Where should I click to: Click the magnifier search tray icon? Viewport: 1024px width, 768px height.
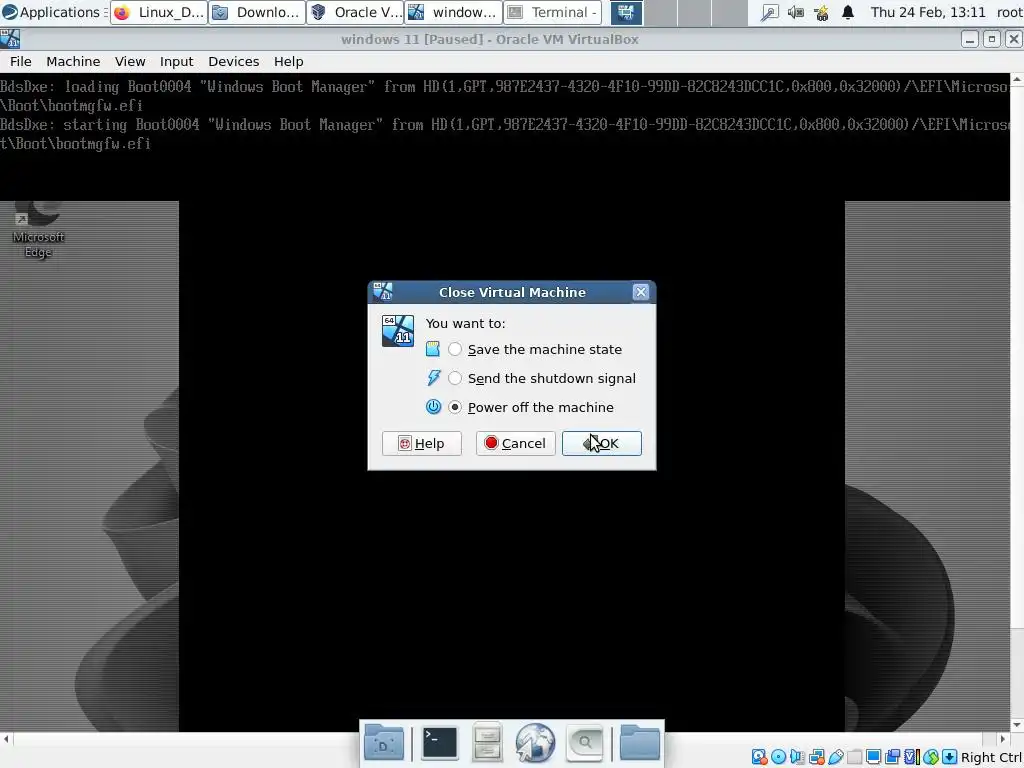pyautogui.click(x=769, y=12)
